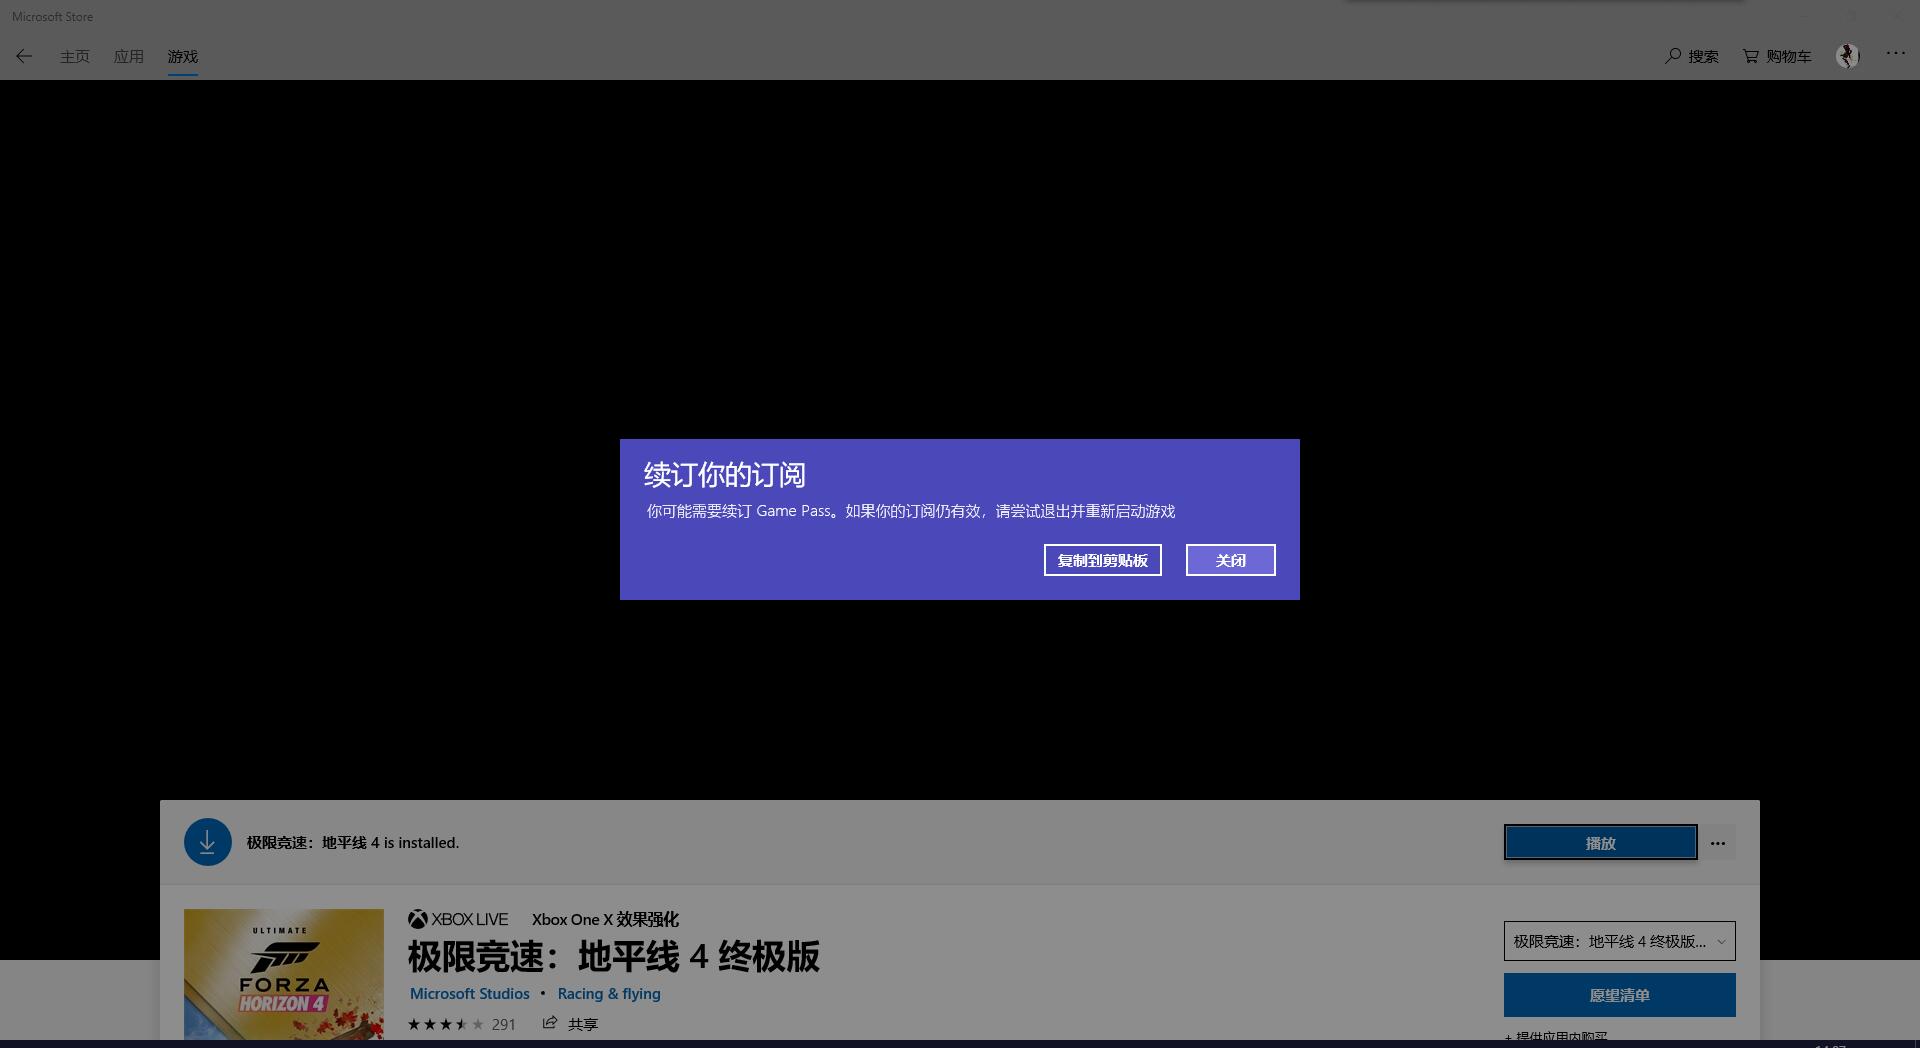Screen dimensions: 1920x1048
Task: Open the 主页 tab
Action: 75,56
